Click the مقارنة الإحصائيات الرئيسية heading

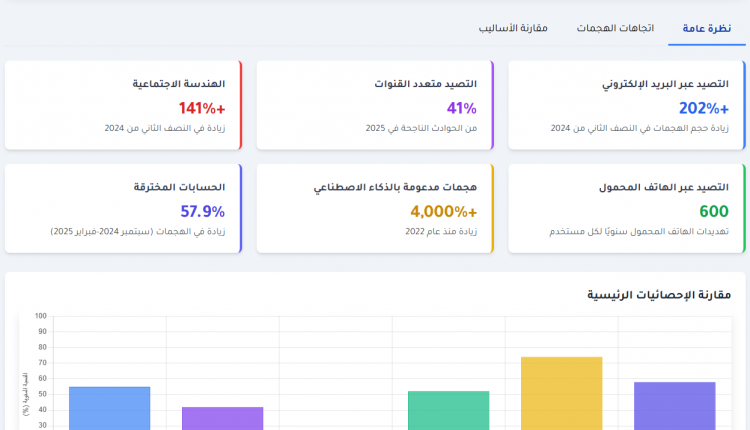659,295
